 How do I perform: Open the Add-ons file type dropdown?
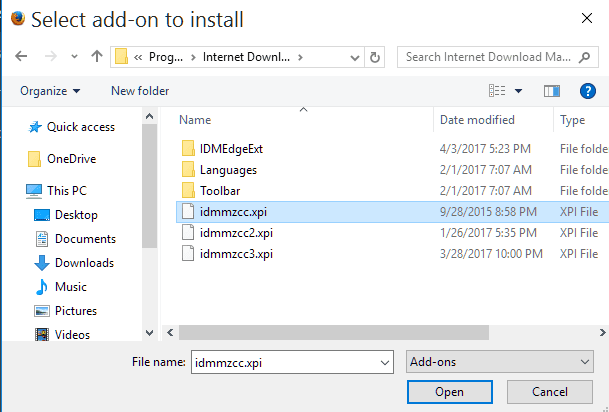pyautogui.click(x=499, y=362)
